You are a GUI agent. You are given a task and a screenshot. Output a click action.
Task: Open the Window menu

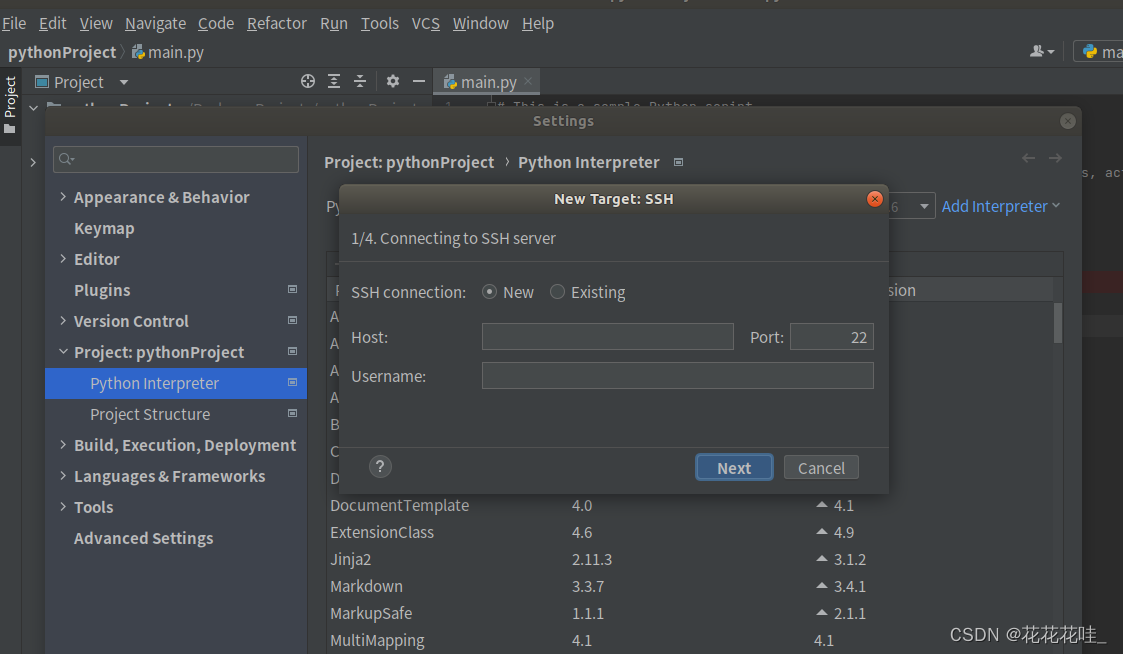click(x=481, y=24)
